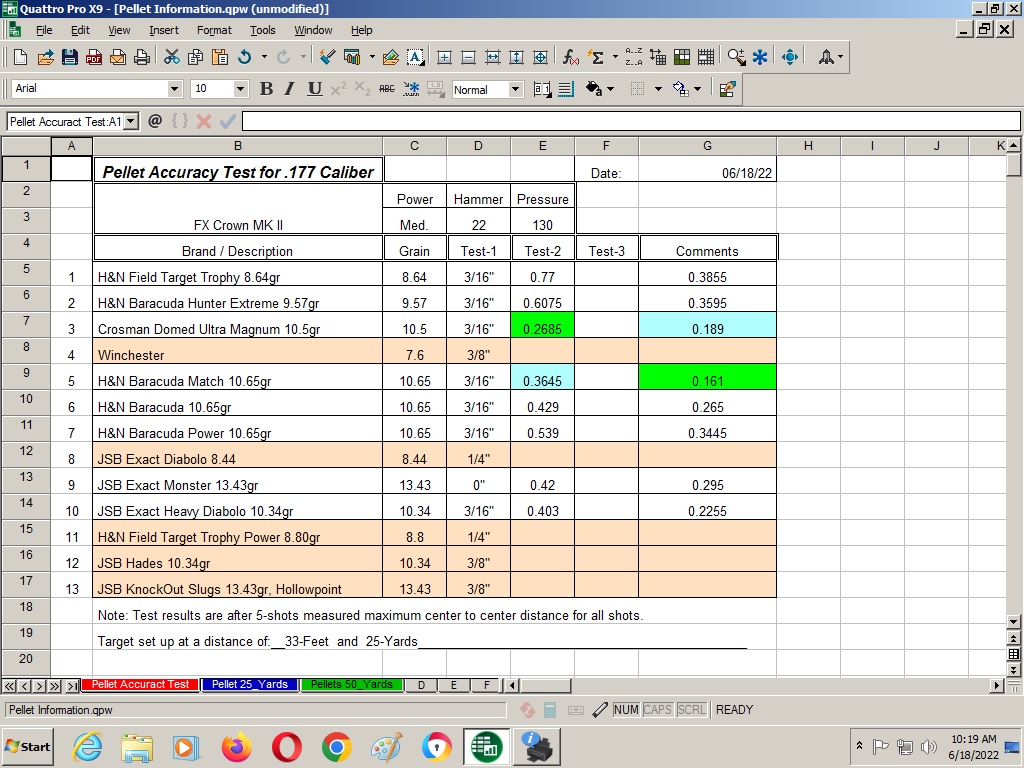Click the strikethrough ABC icon

(387, 89)
